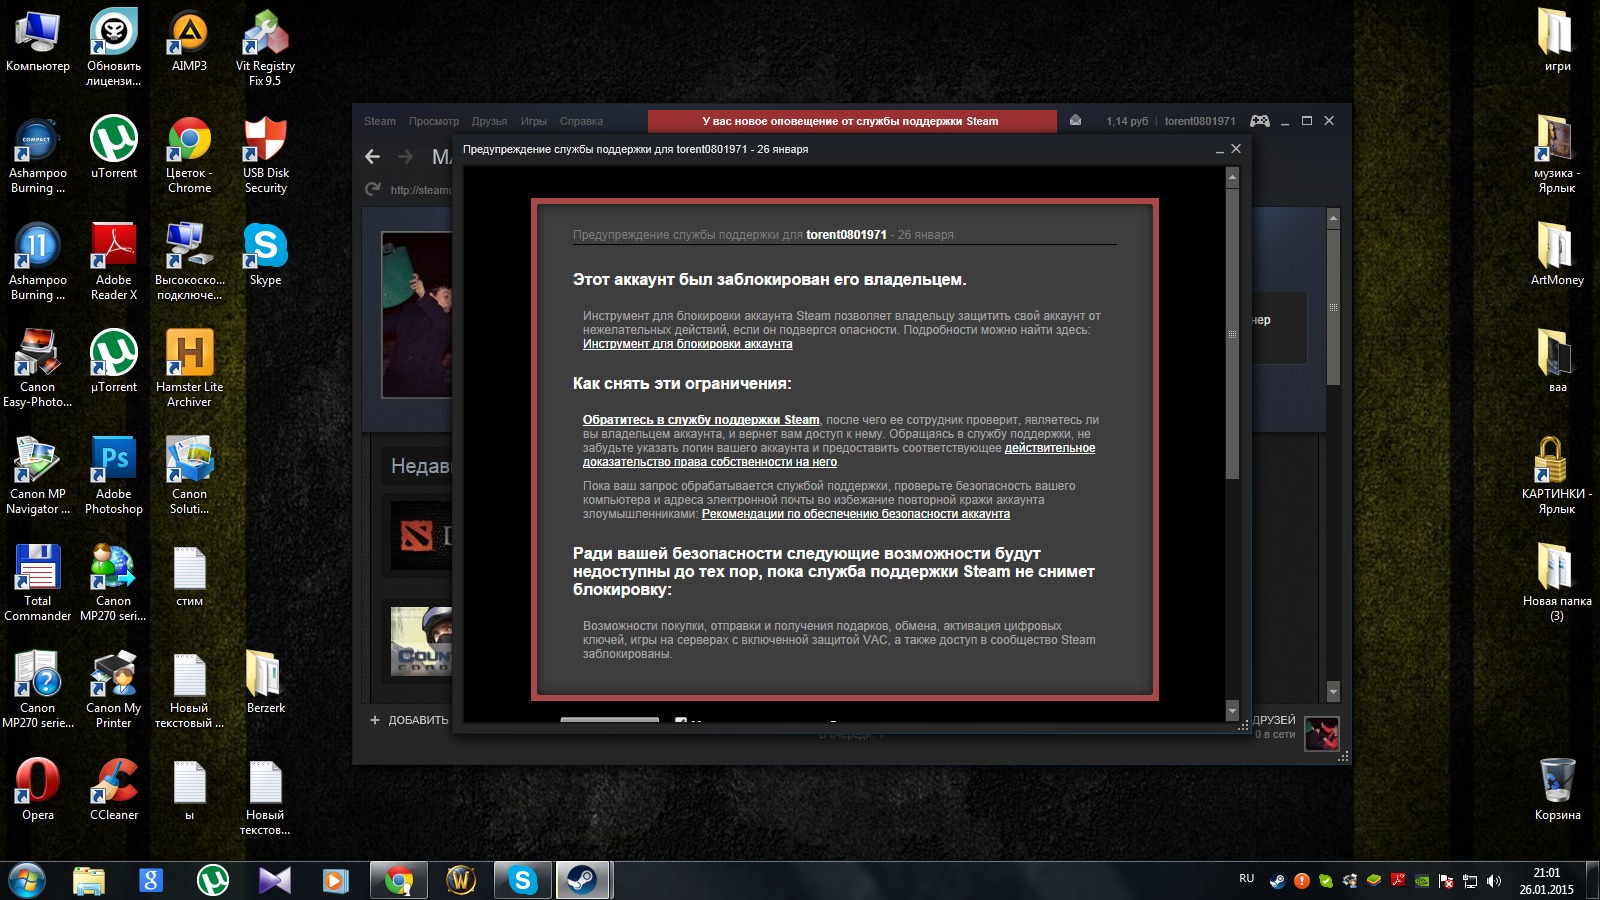
Task: Click the support dialog scrollbar thumb
Action: tap(1232, 333)
